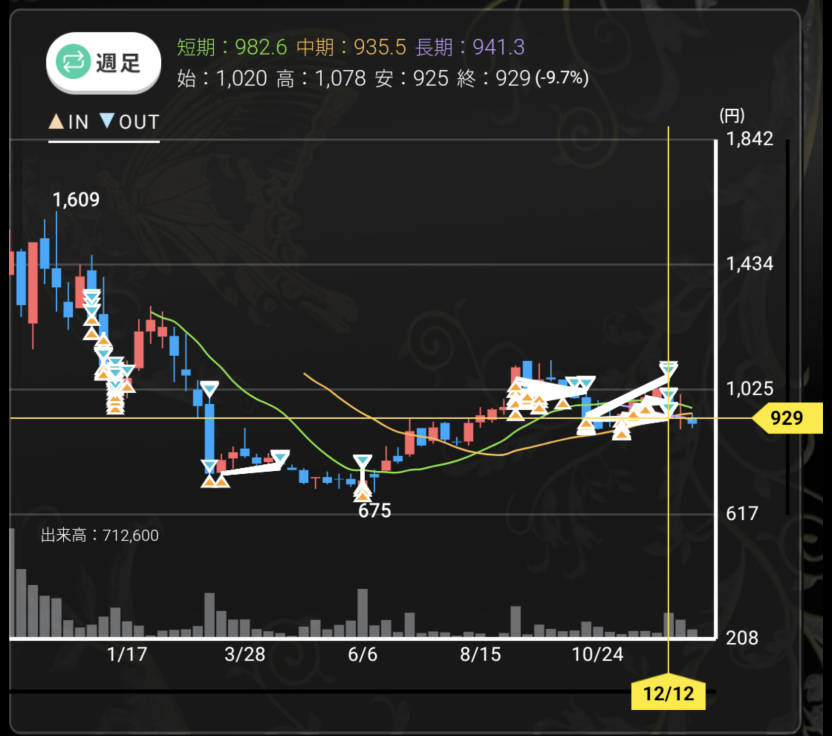Screen dimensions: 832x736
Task: Tap the OUT marker above the 12/12 line
Action: point(669,368)
